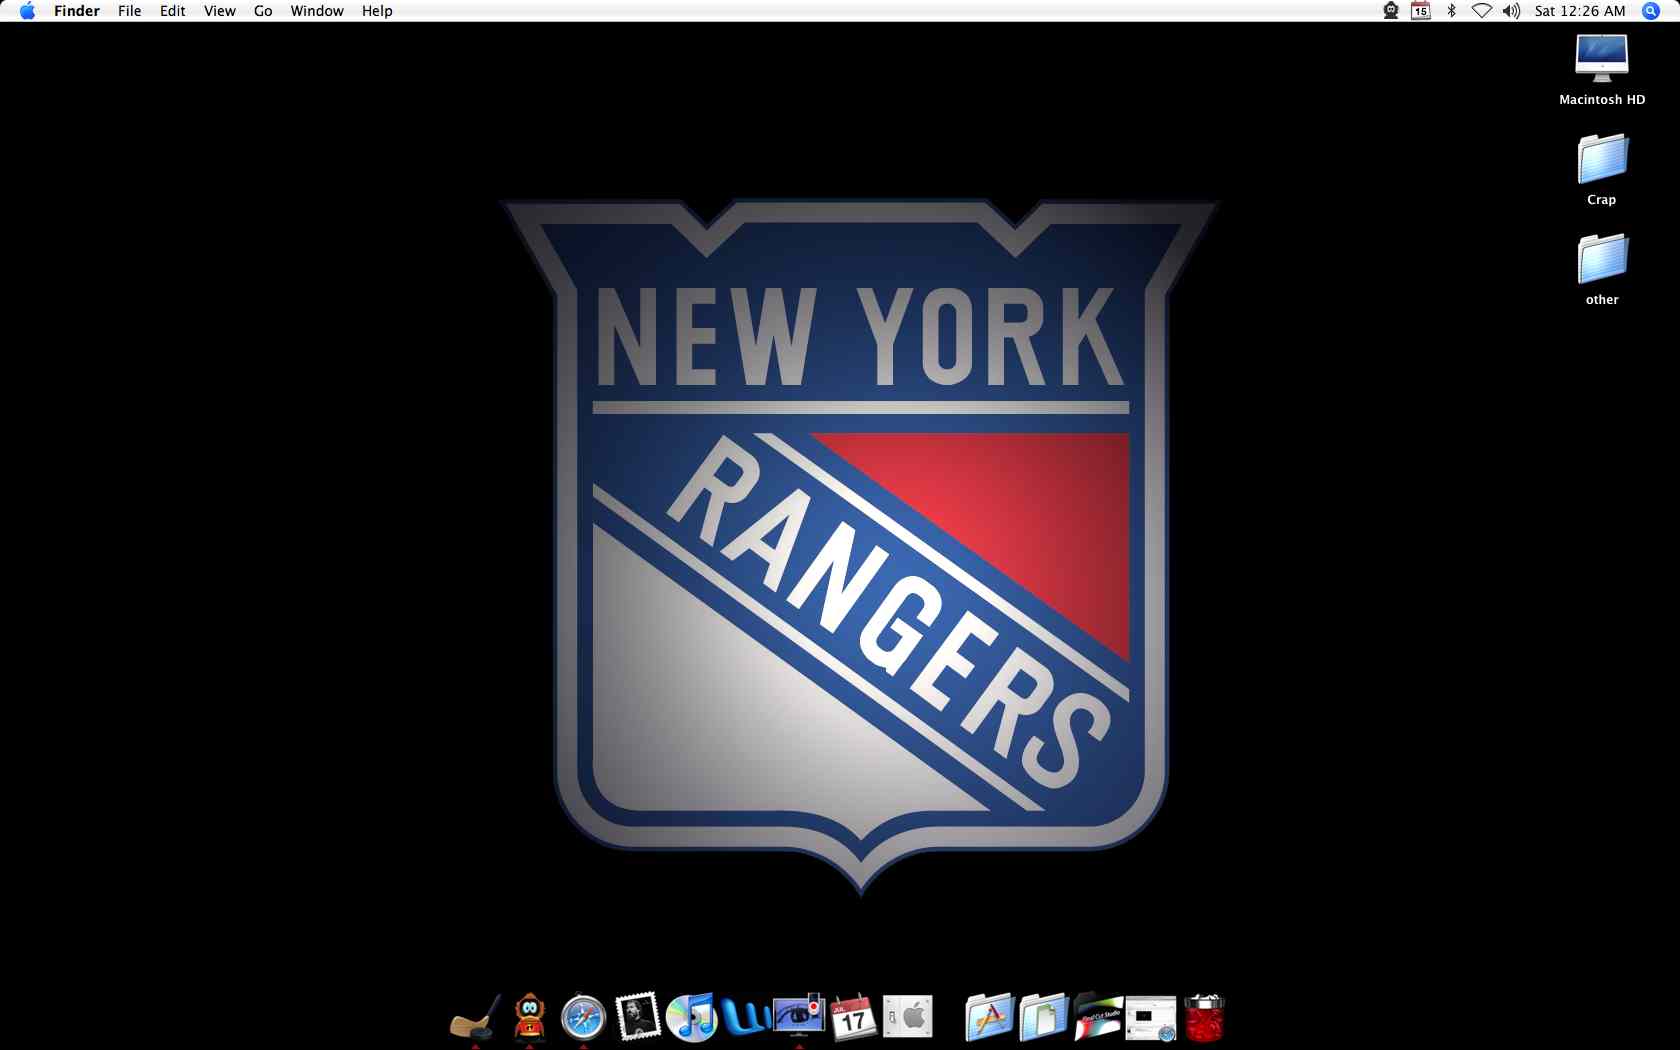1680x1050 pixels.
Task: Select the Crap folder on the desktop
Action: 1602,159
